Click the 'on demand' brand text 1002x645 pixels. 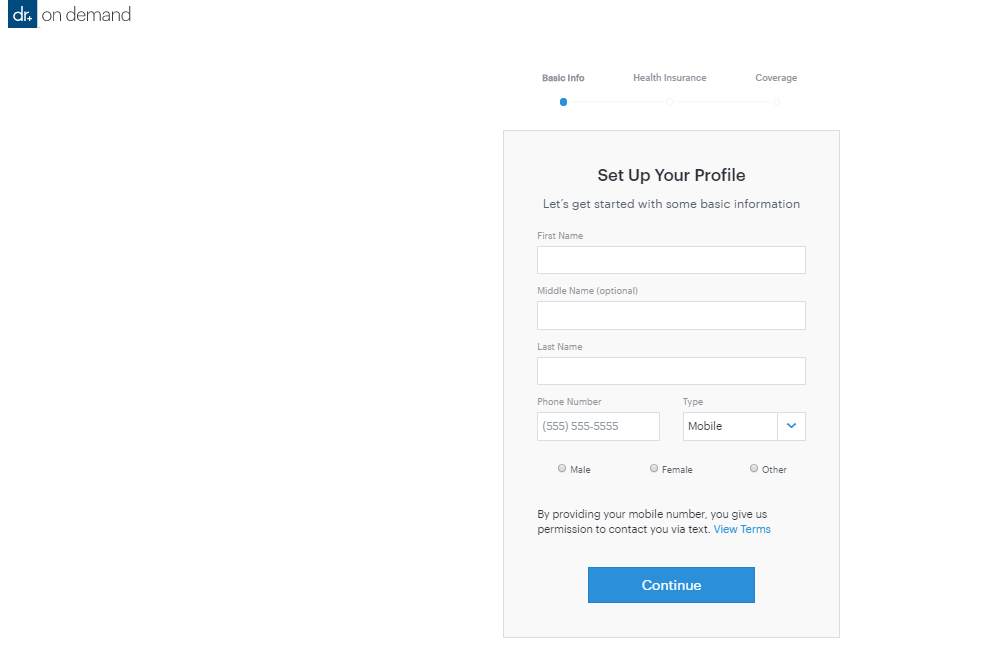point(86,15)
